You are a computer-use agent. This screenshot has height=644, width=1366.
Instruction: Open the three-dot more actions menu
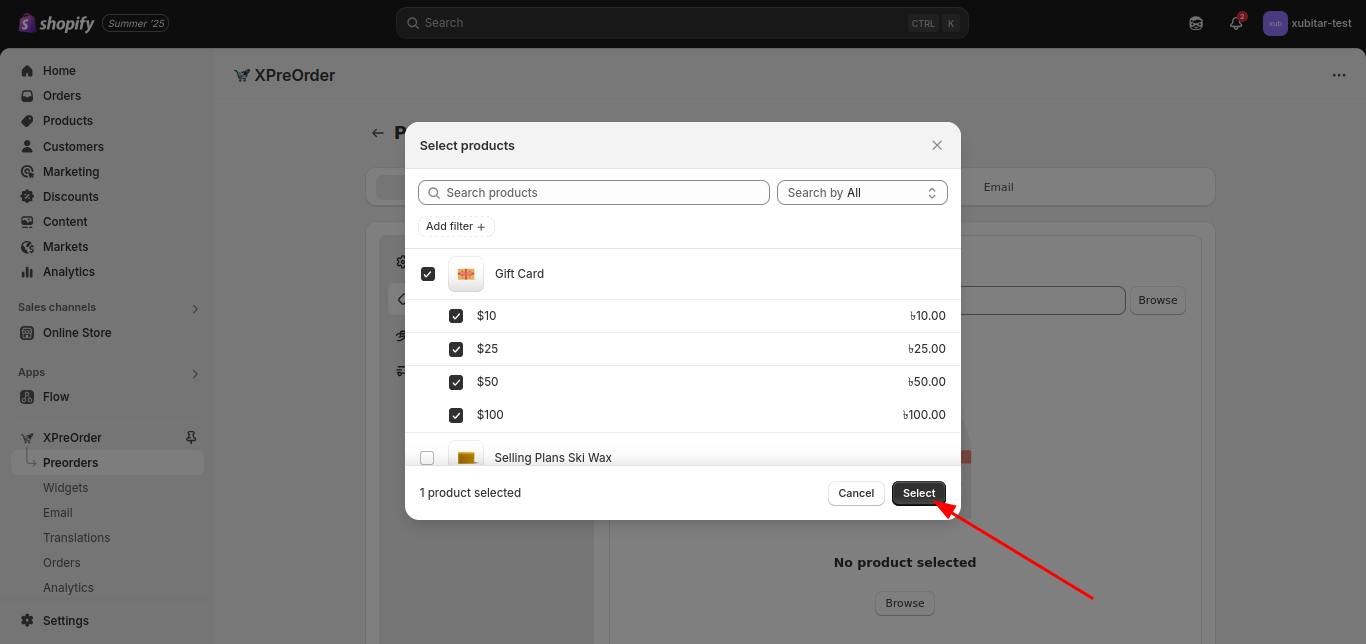pos(1339,75)
